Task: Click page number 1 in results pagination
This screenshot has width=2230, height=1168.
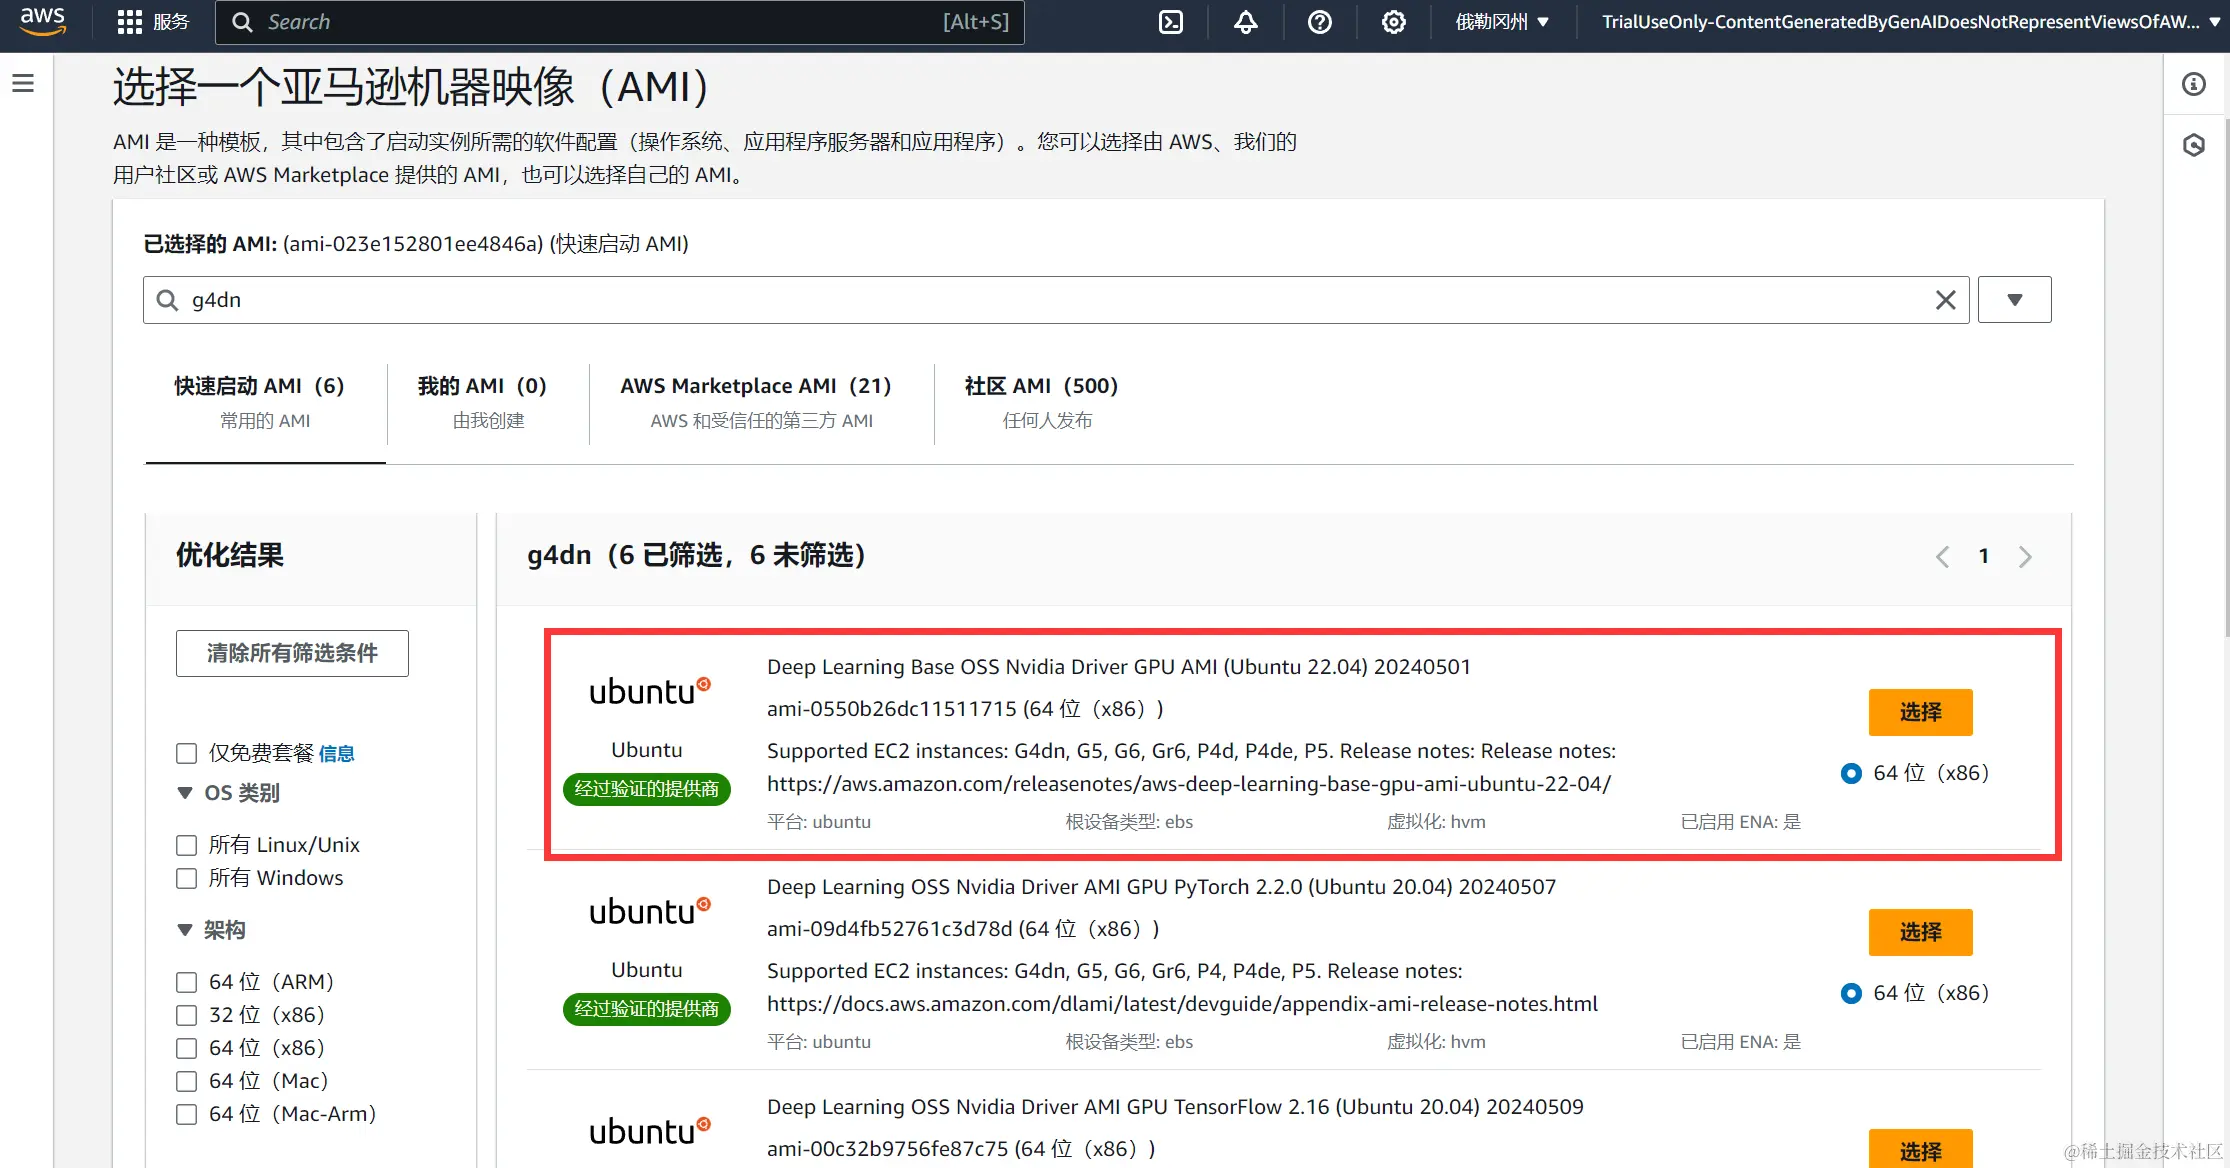Action: click(x=1984, y=556)
